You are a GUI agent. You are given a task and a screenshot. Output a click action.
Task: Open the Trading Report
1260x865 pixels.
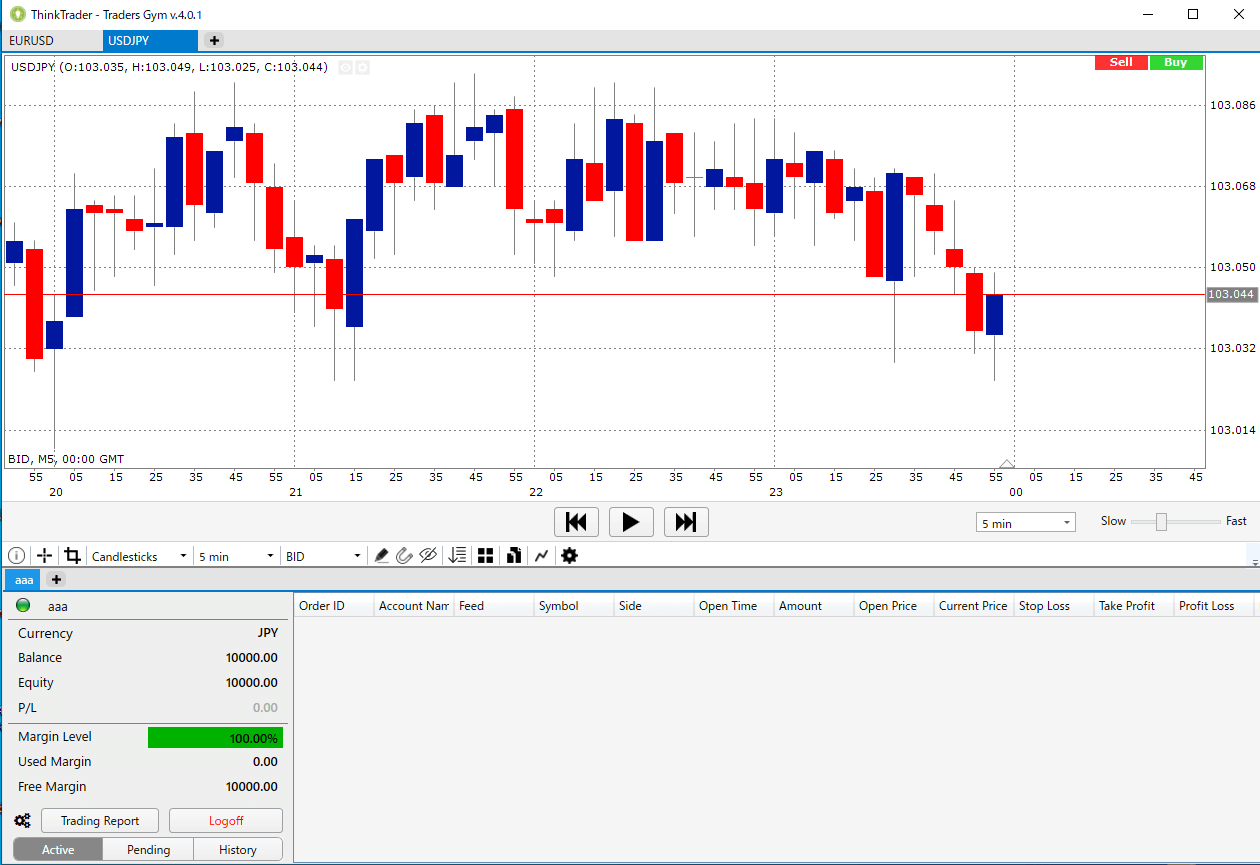coord(99,820)
